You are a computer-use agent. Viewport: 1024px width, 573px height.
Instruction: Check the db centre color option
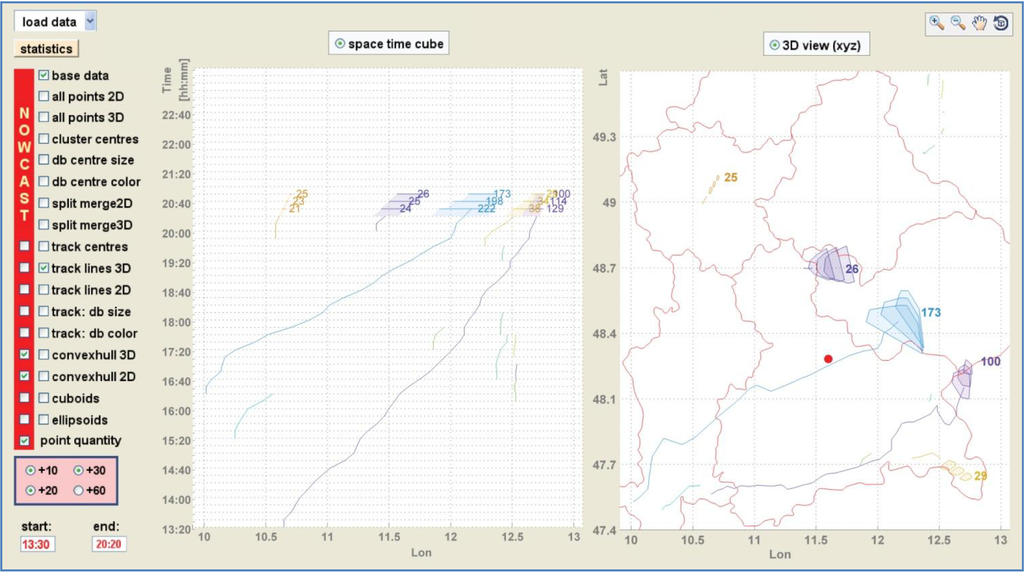pos(44,182)
